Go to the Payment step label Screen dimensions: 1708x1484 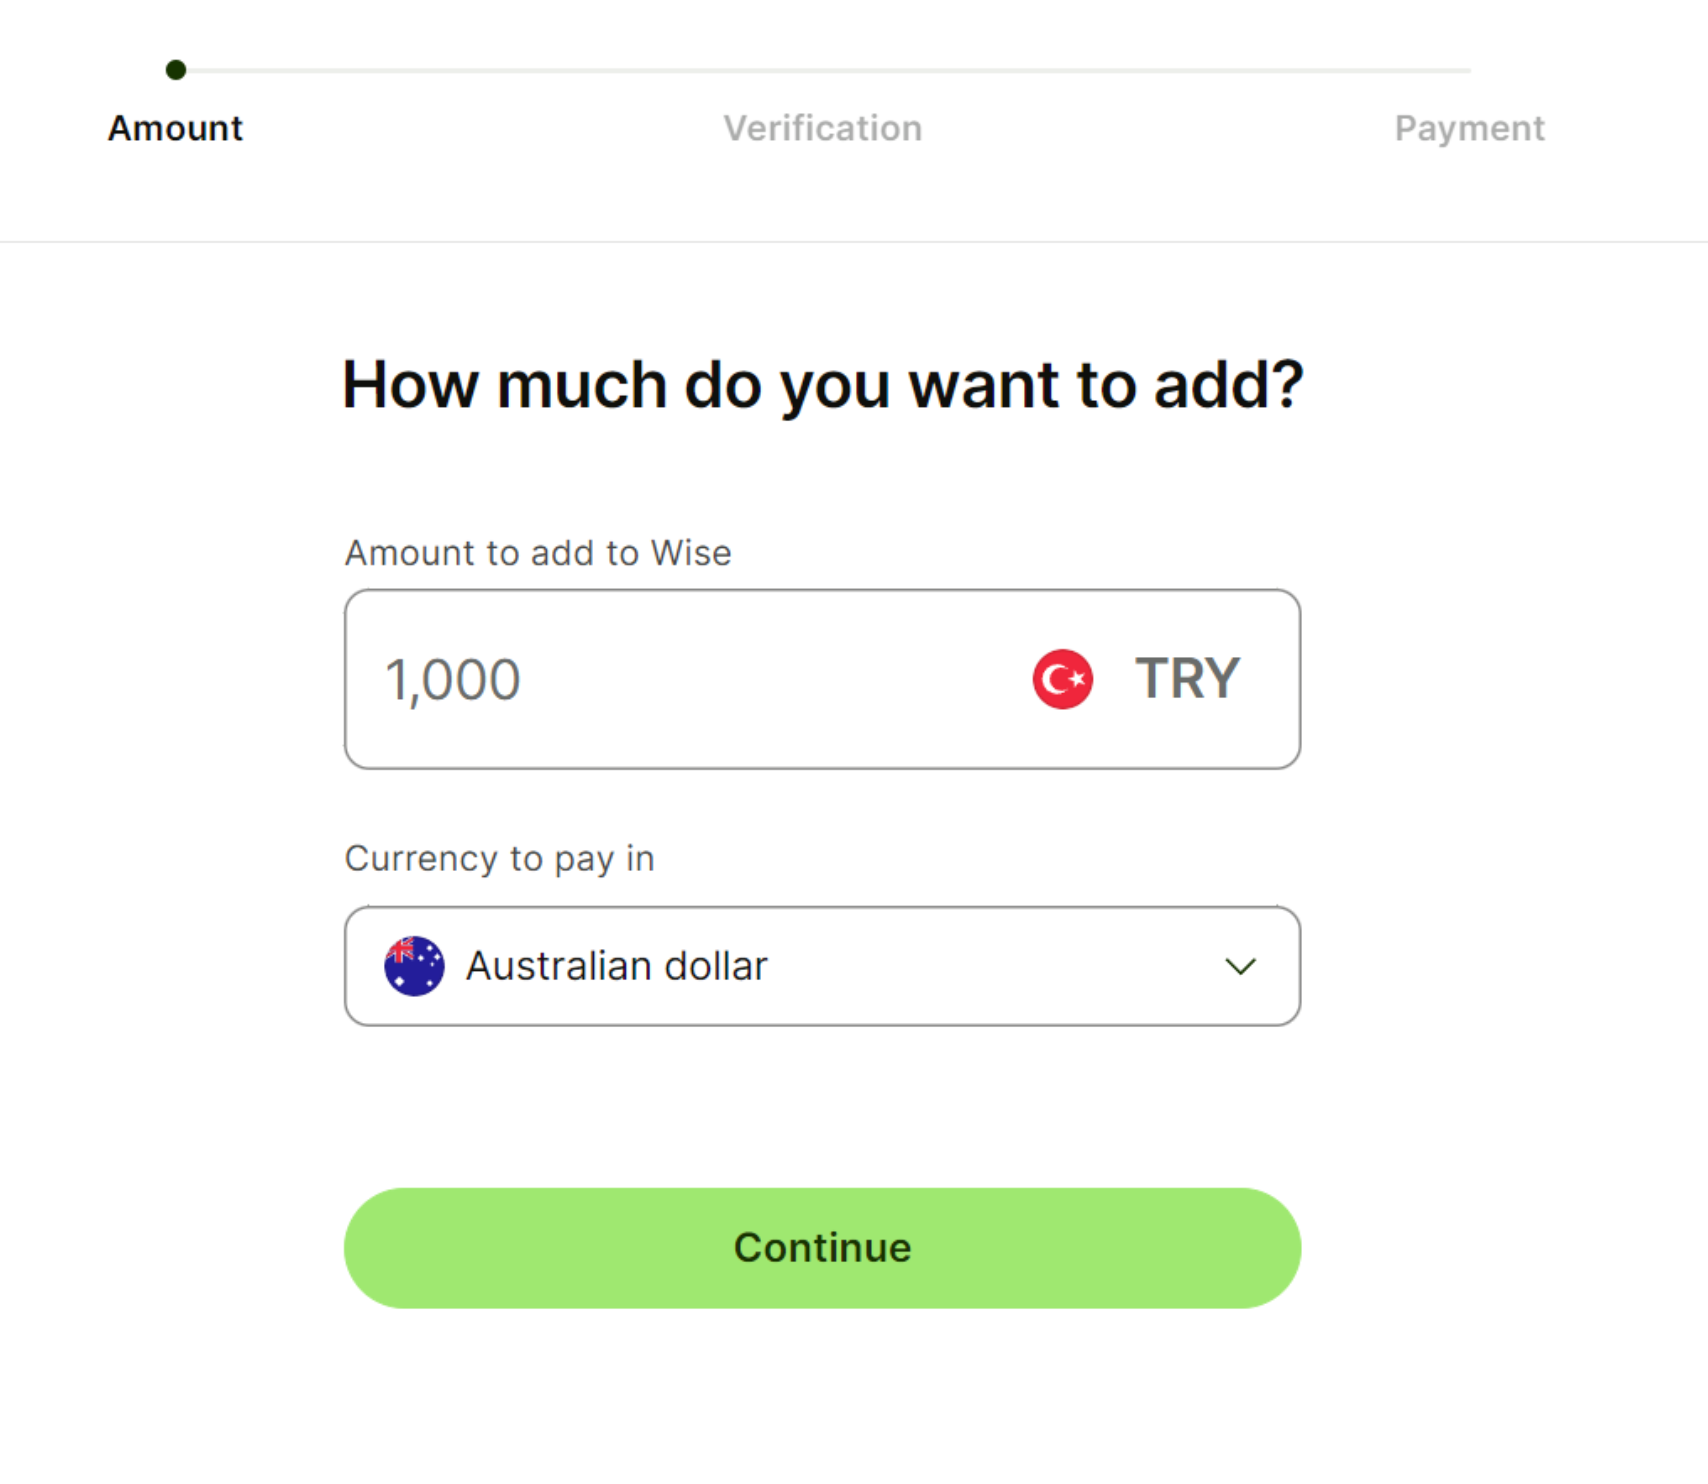click(1469, 128)
